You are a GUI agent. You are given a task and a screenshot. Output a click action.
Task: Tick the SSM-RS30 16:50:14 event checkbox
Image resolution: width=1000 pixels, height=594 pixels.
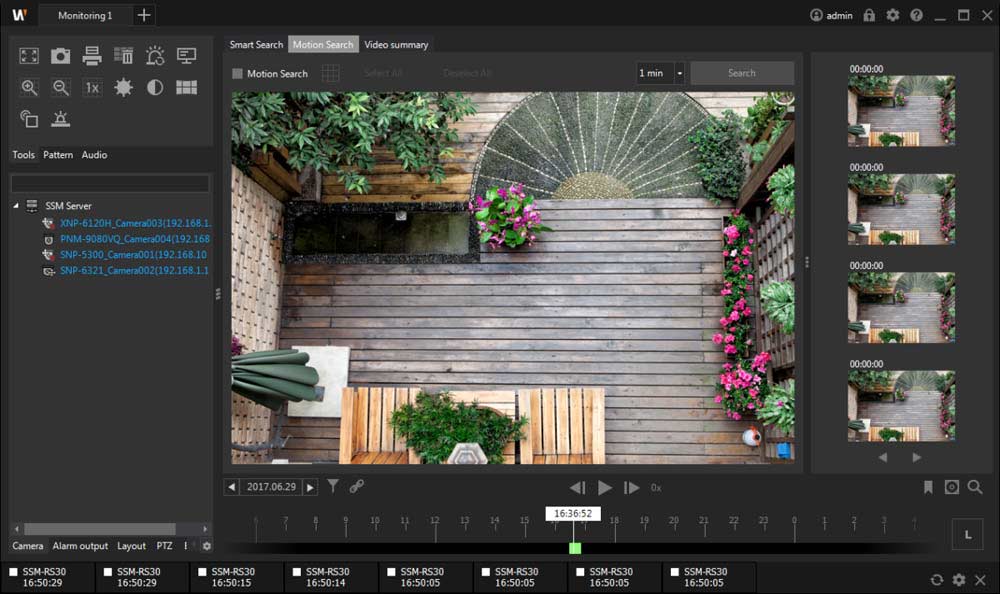point(297,572)
